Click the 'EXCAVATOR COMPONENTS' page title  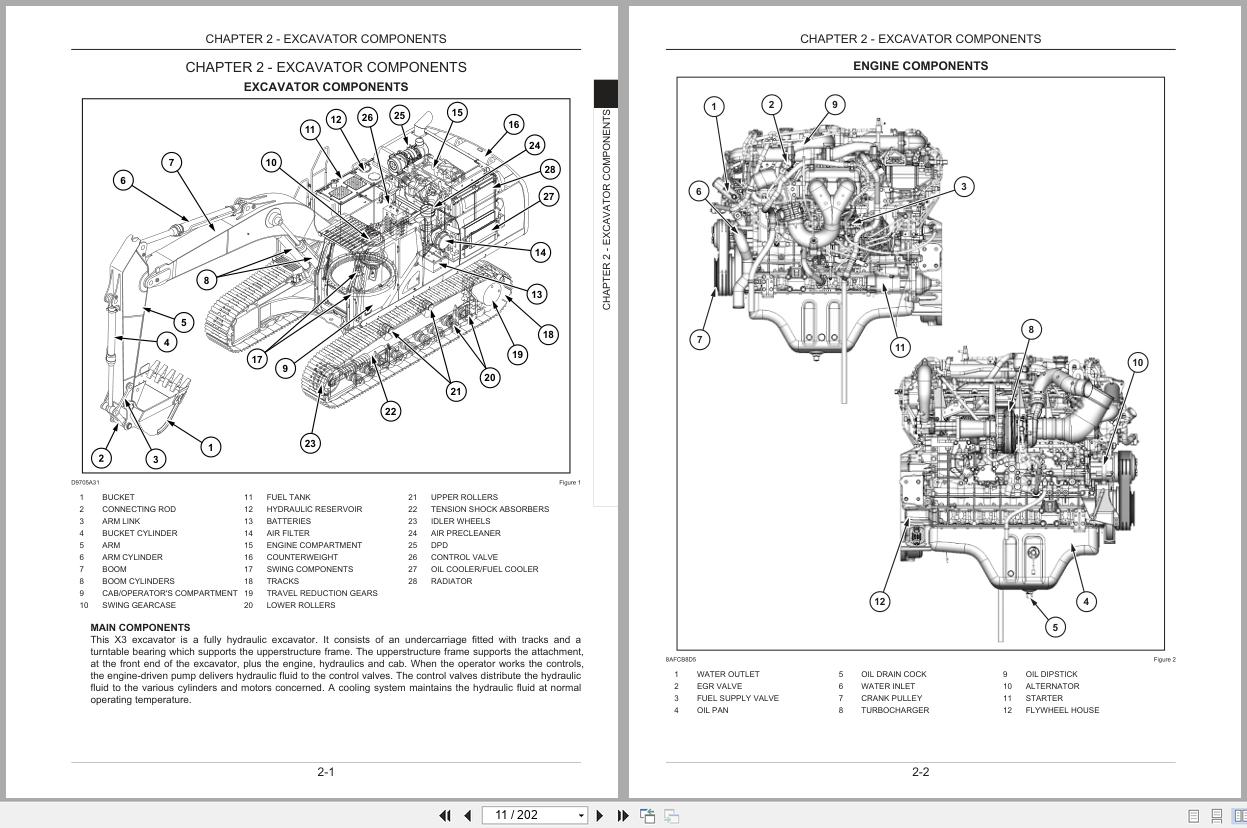click(x=325, y=87)
